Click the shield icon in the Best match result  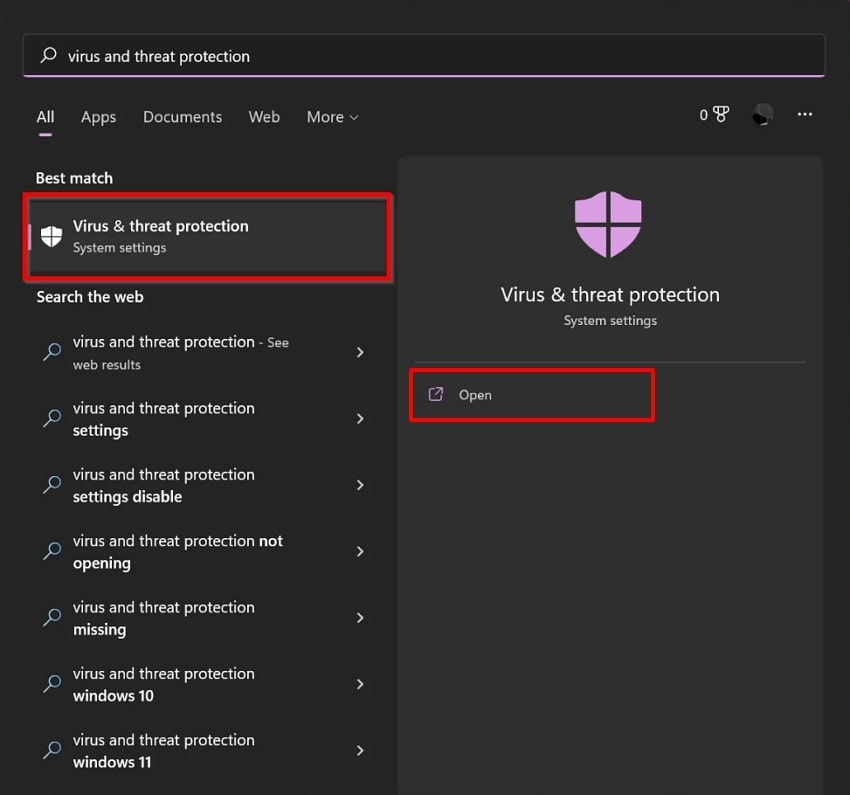click(x=51, y=236)
